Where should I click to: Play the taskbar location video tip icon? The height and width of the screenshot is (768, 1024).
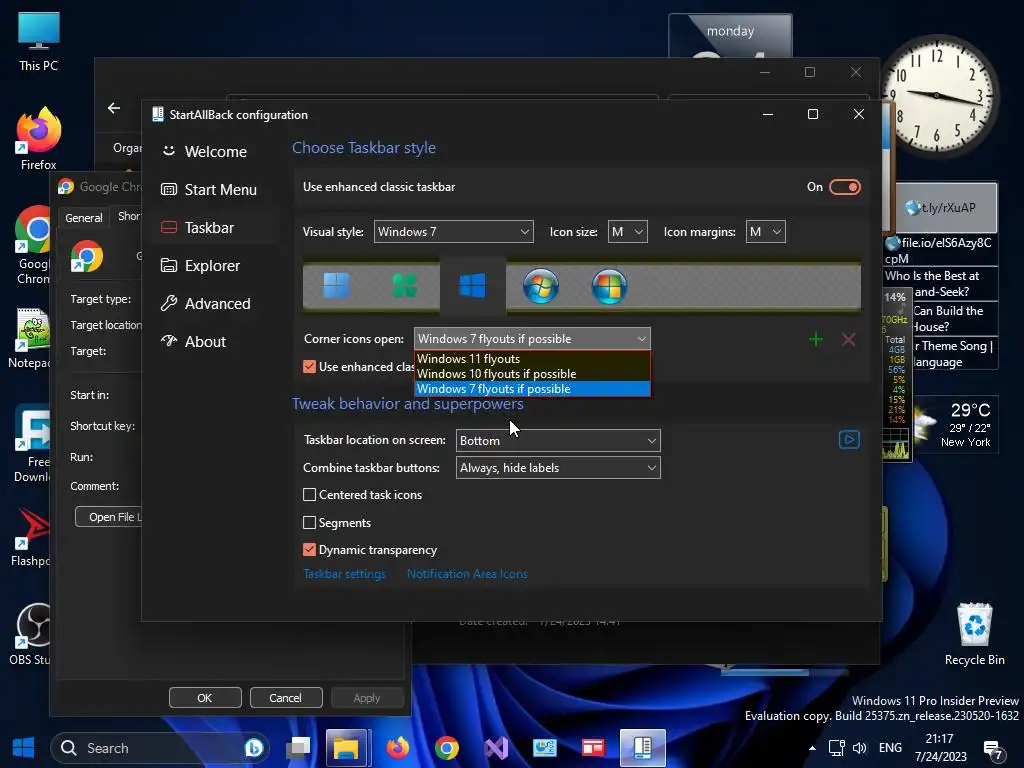[x=849, y=440]
